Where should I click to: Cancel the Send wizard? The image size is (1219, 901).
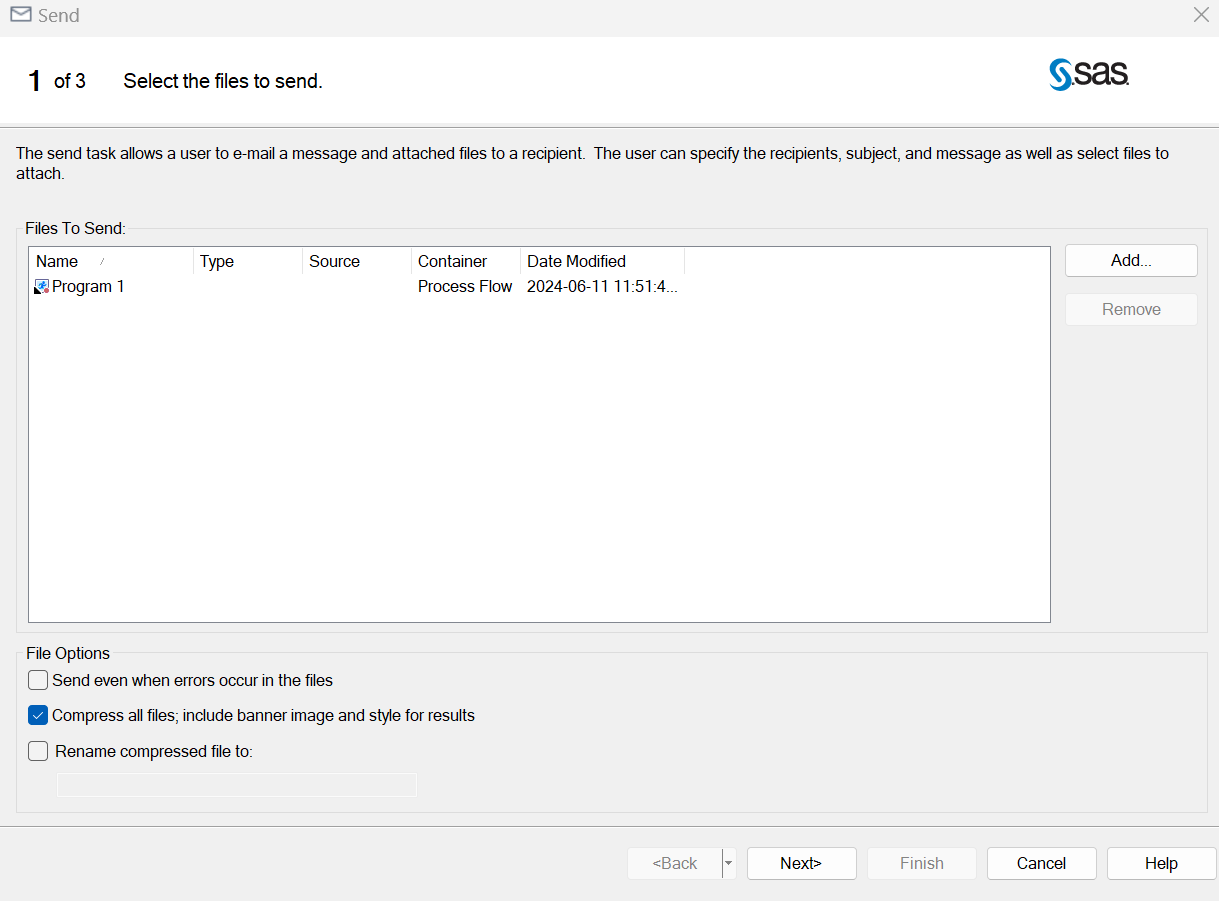pos(1041,864)
